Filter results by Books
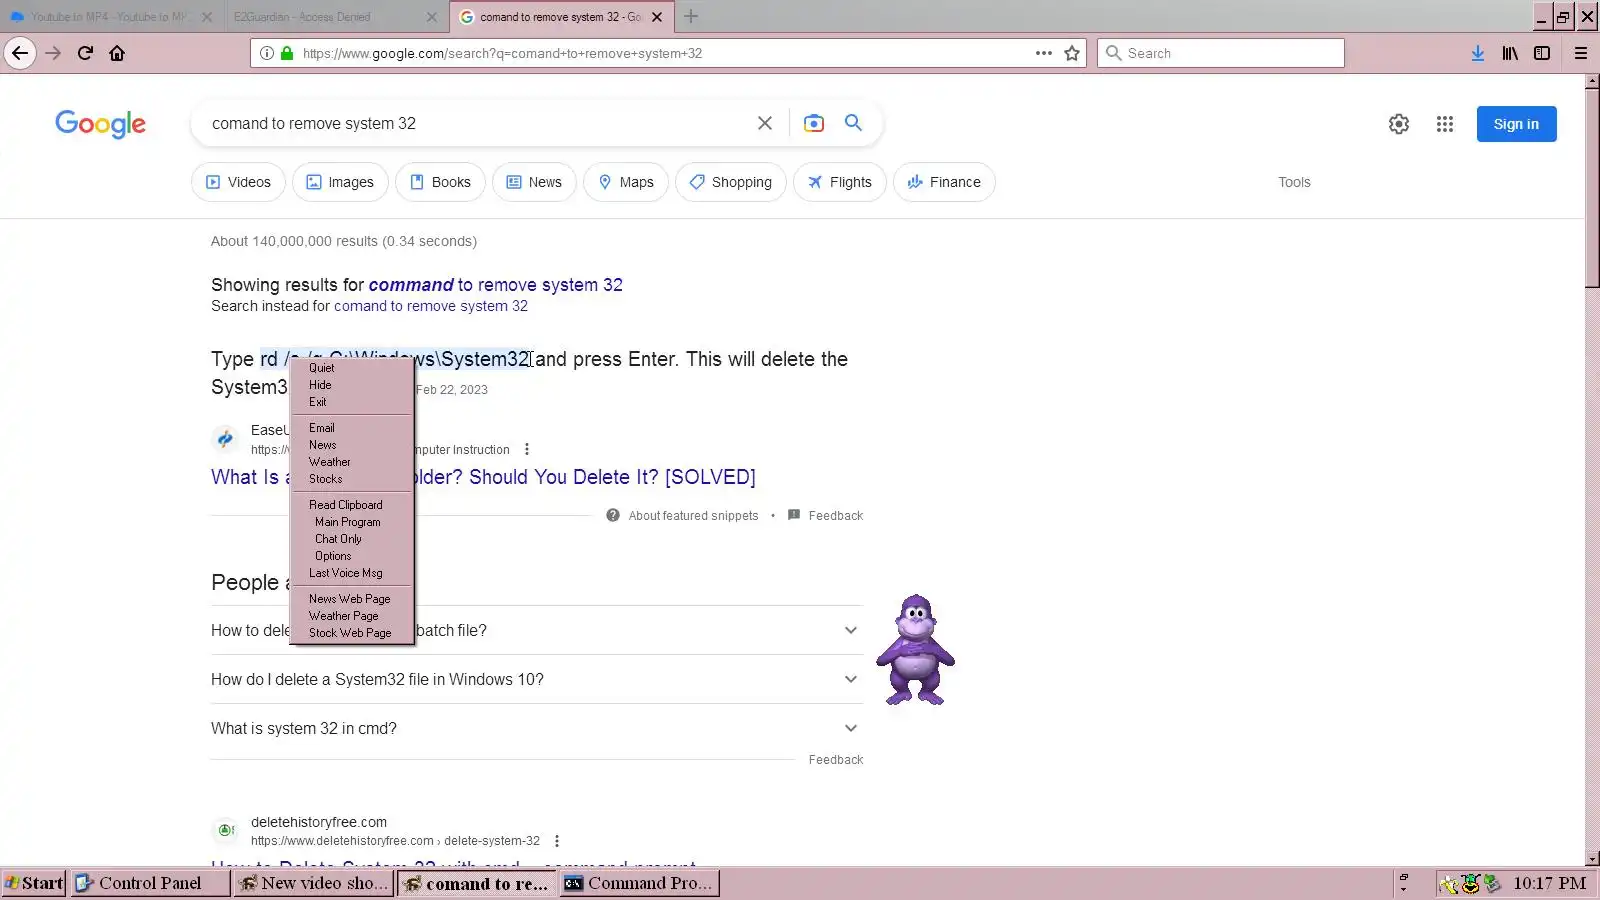This screenshot has height=900, width=1600. [440, 182]
